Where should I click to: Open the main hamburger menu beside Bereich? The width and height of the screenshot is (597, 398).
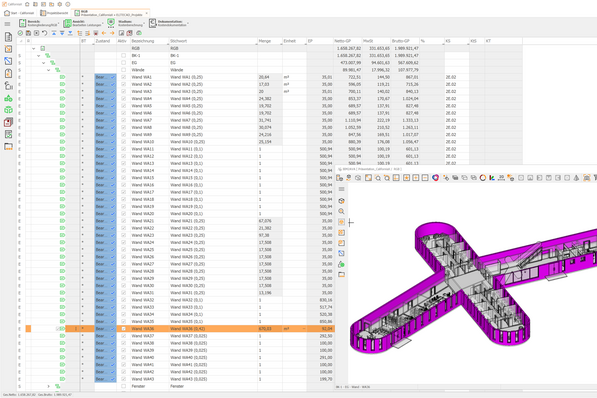[x=7, y=24]
